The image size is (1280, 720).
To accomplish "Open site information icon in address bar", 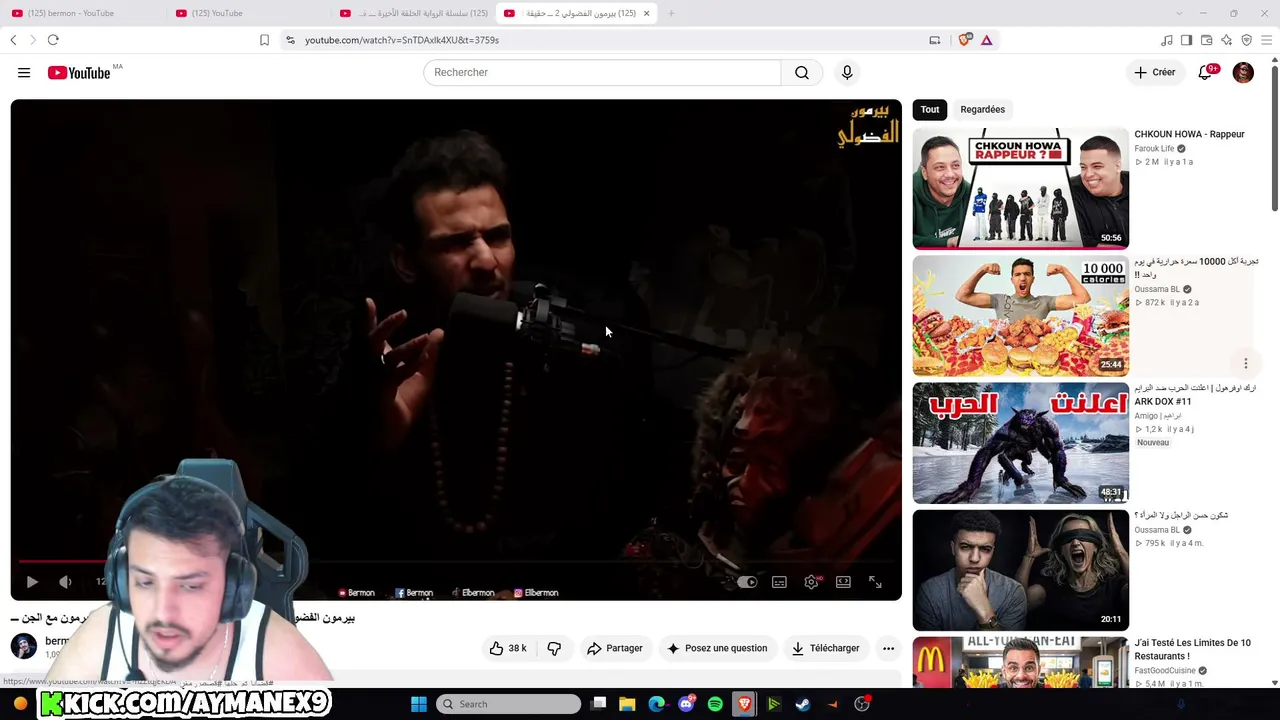I will coord(290,40).
